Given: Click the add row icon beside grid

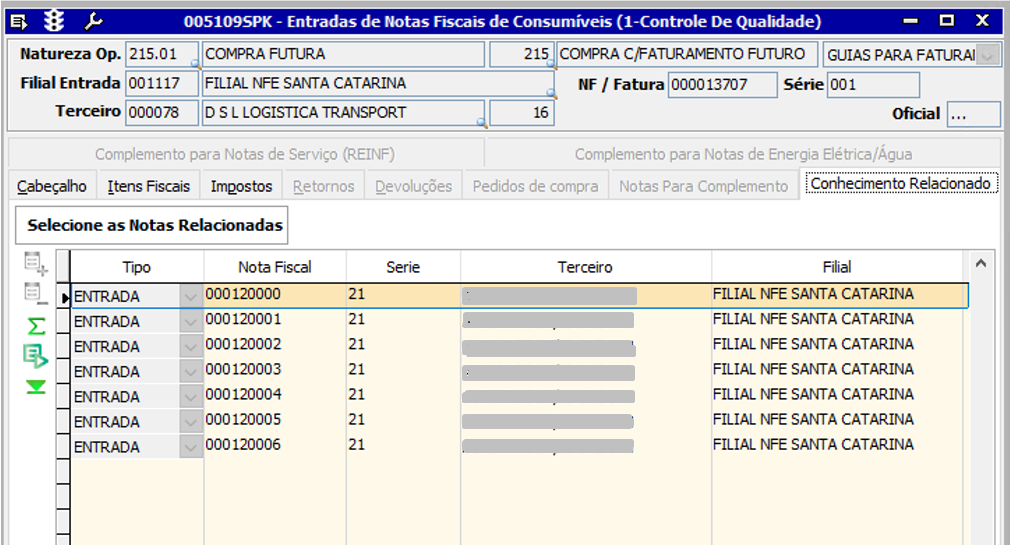Looking at the screenshot, I should pyautogui.click(x=36, y=265).
